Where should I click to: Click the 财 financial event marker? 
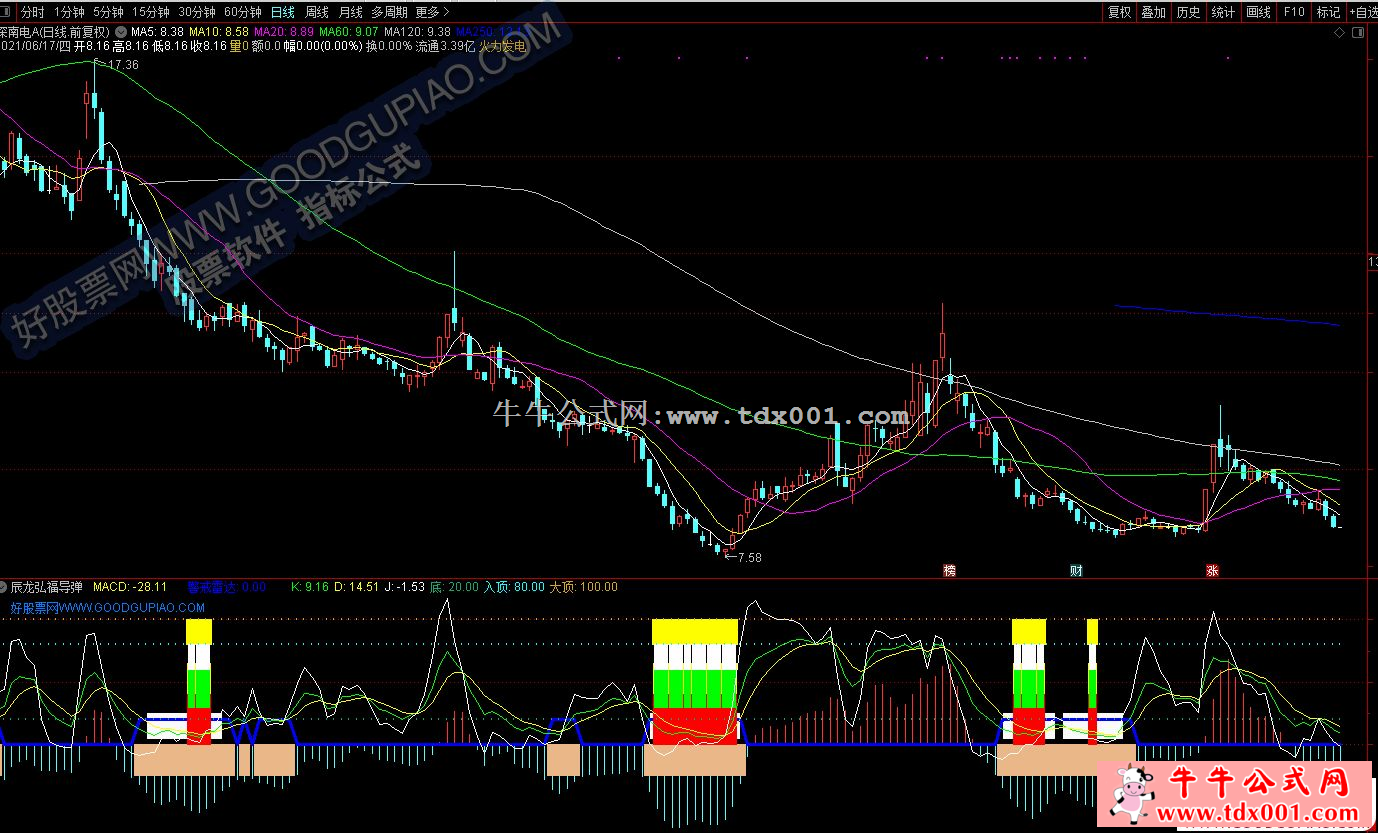pyautogui.click(x=1076, y=571)
